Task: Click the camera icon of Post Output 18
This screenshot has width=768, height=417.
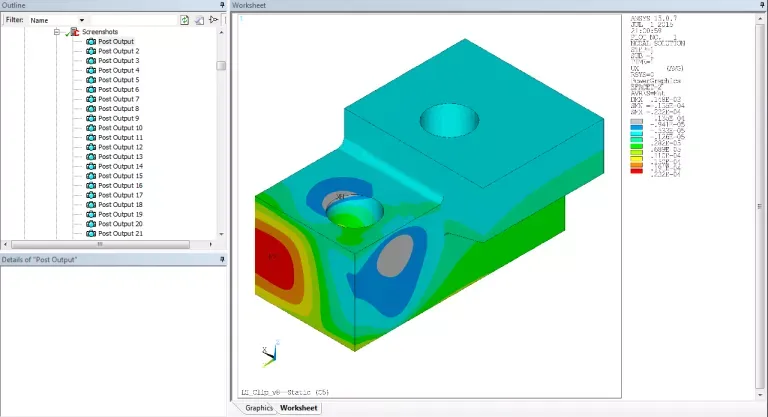Action: pos(91,205)
